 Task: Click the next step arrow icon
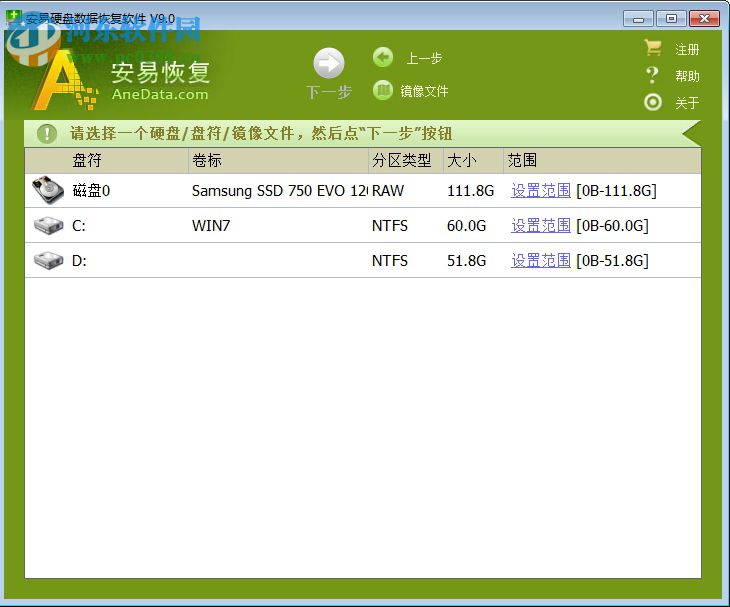tap(329, 63)
